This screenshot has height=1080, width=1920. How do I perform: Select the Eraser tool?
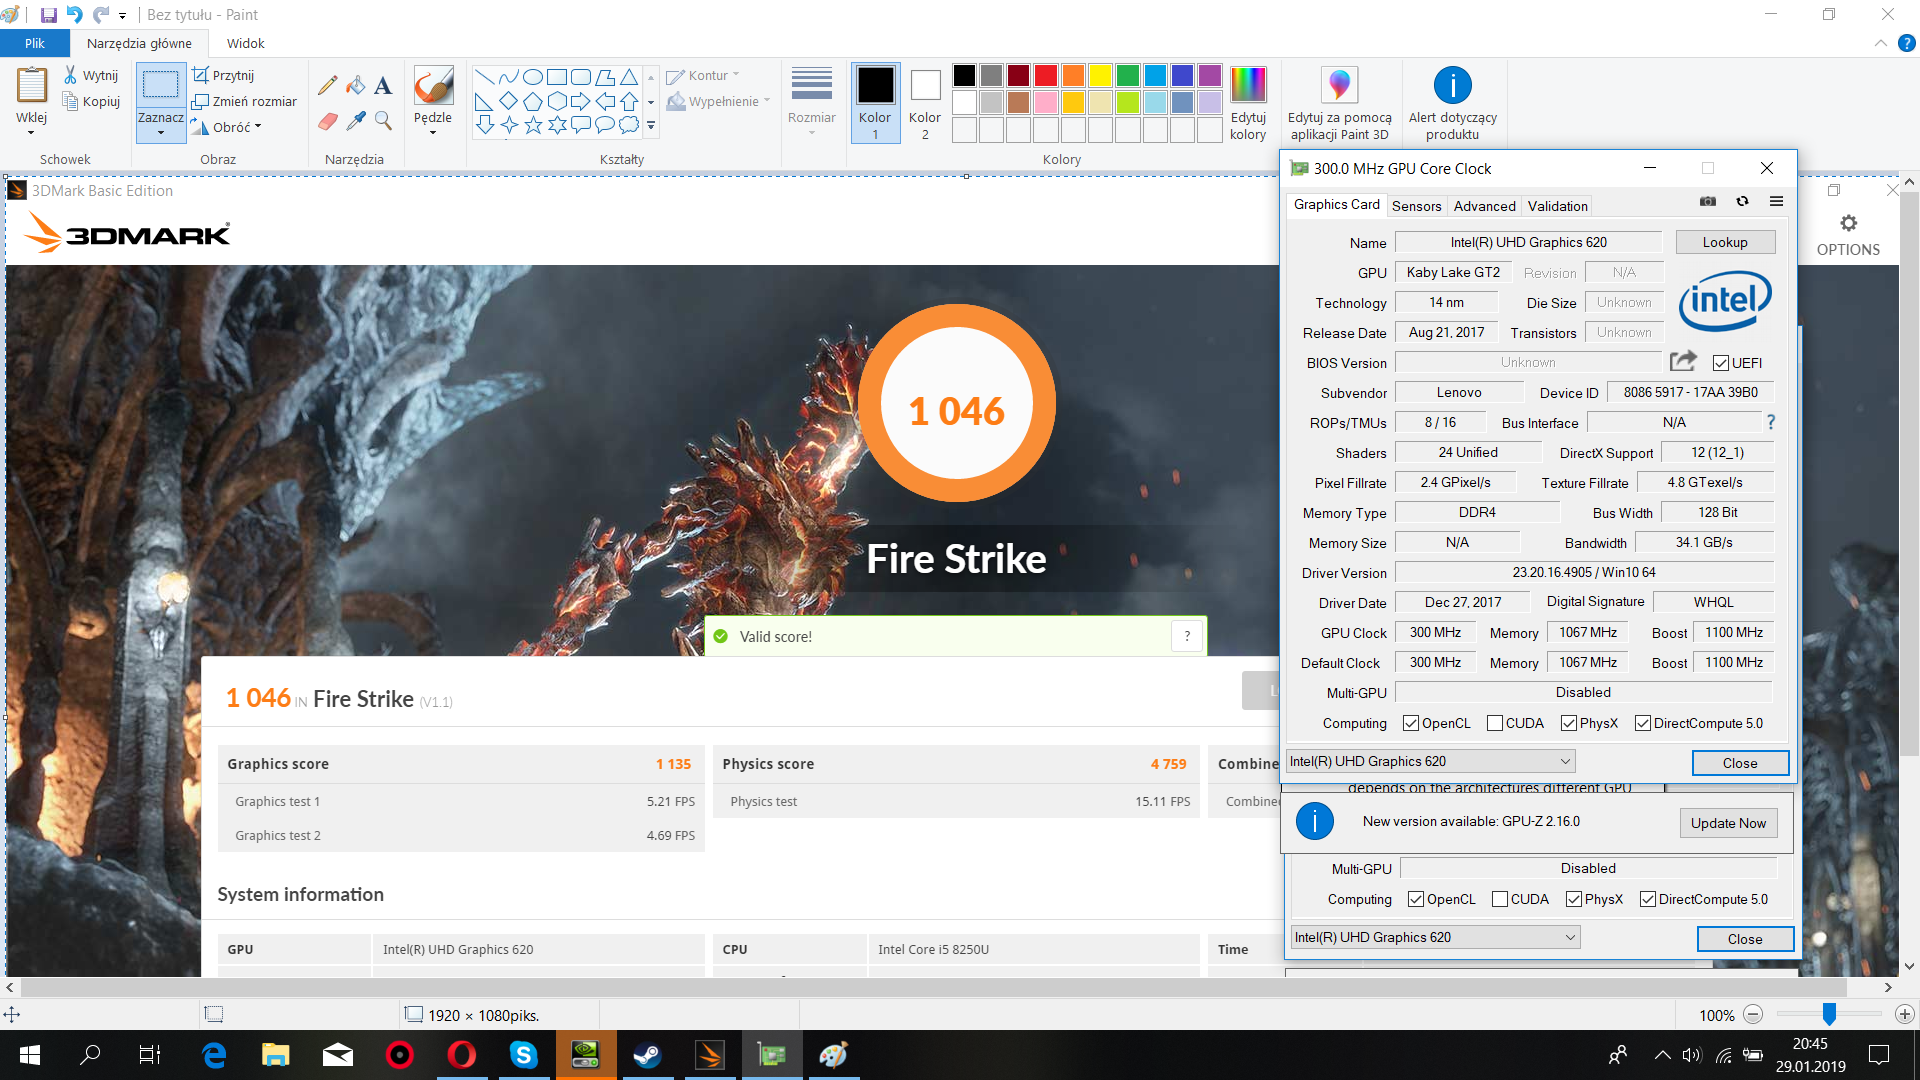point(327,121)
